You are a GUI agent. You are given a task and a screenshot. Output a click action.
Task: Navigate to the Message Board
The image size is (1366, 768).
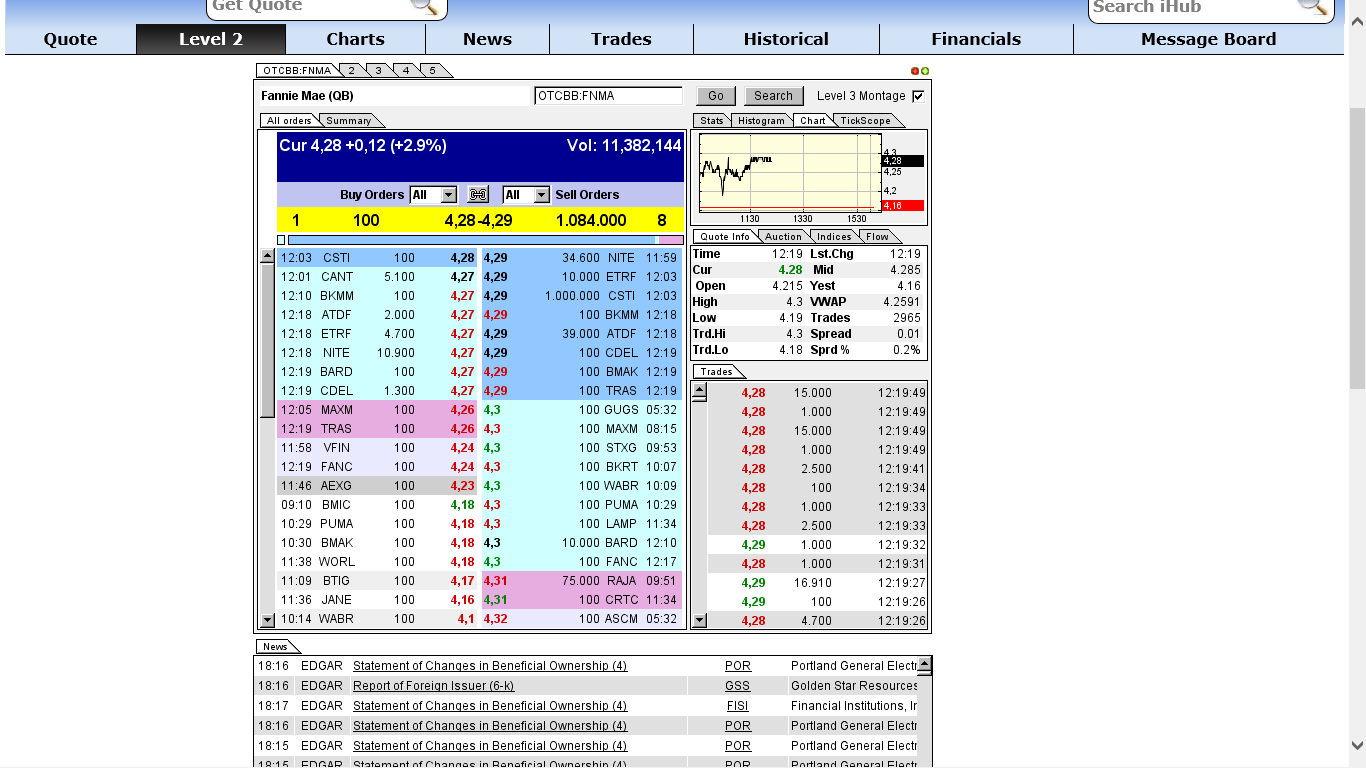tap(1207, 39)
